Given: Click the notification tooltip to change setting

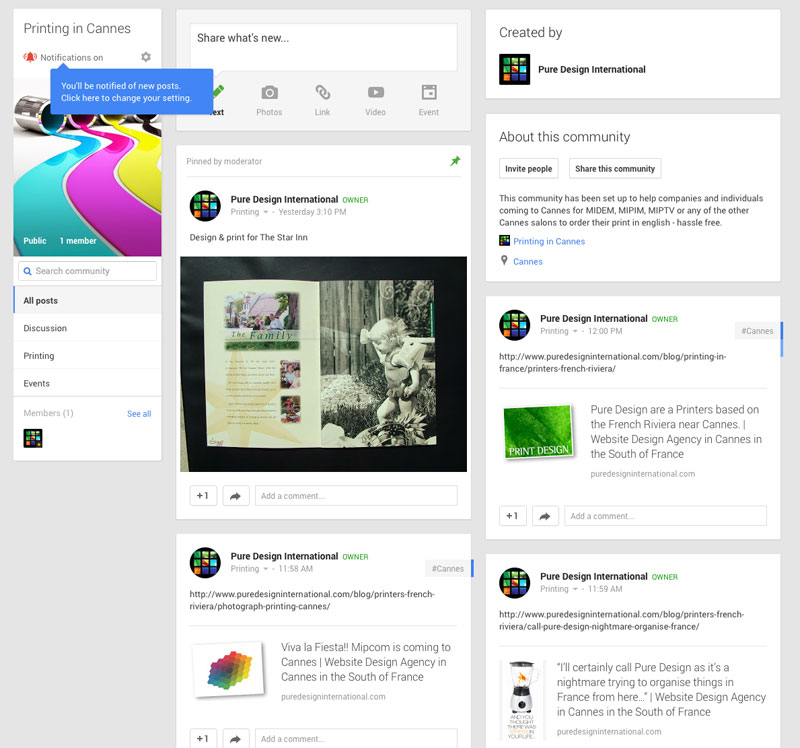Looking at the screenshot, I should [132, 92].
